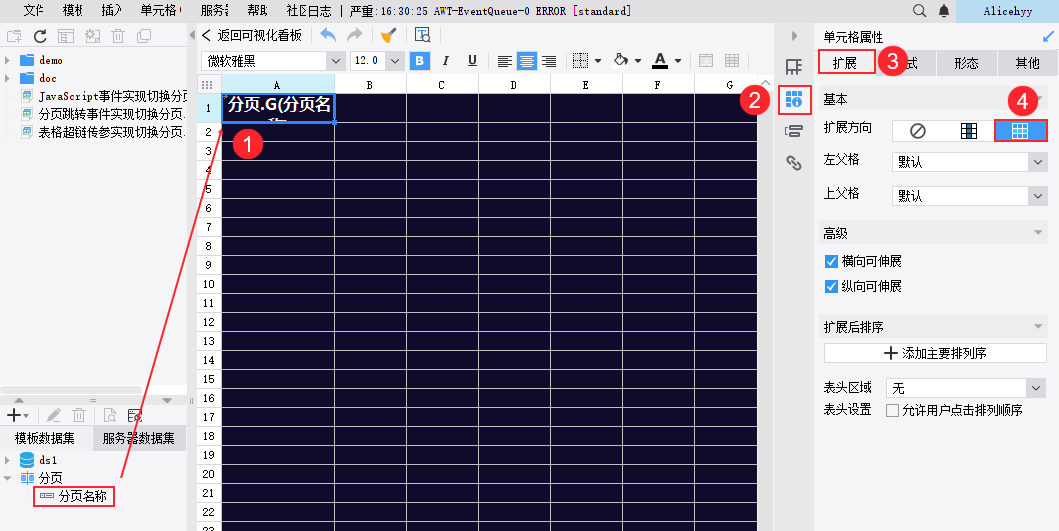Open the notification bell icon
1059x531 pixels.
pyautogui.click(x=944, y=11)
